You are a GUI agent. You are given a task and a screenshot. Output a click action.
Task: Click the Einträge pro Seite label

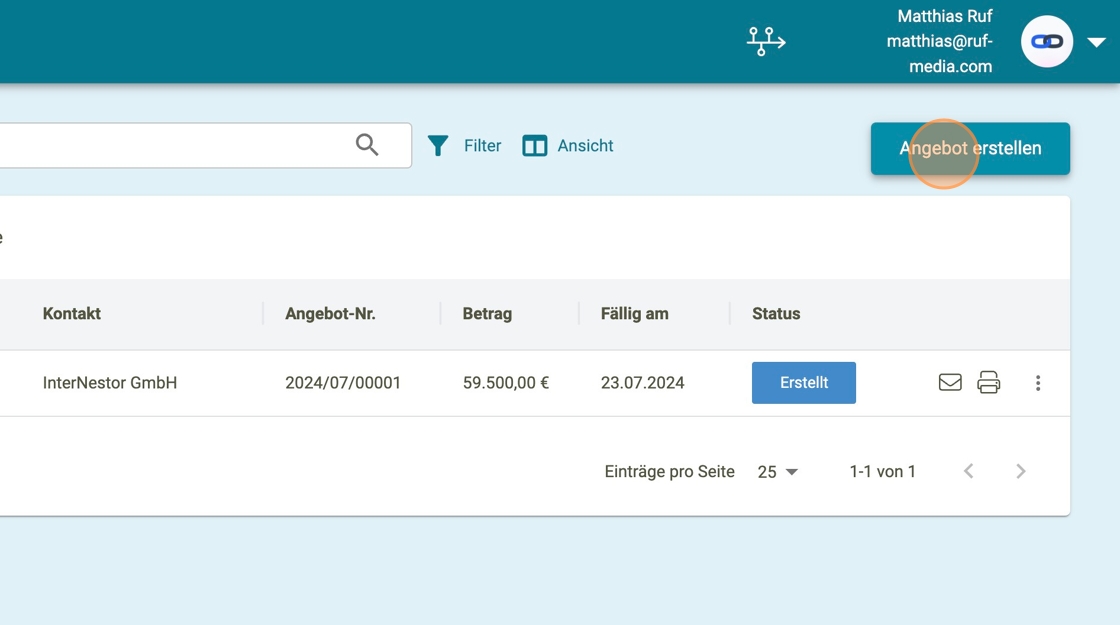coord(669,471)
